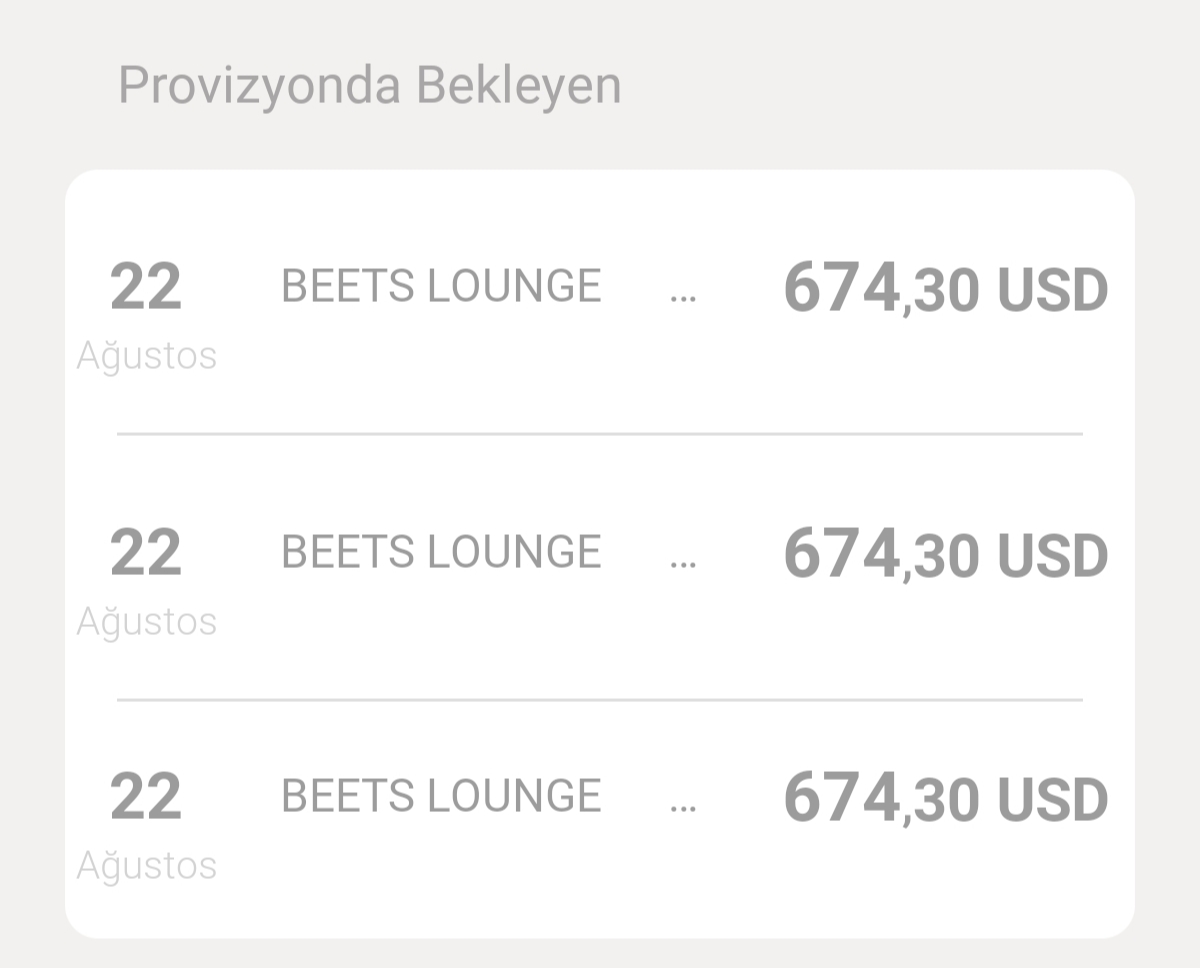Click the Provizyonda Bekleyen section header

370,86
